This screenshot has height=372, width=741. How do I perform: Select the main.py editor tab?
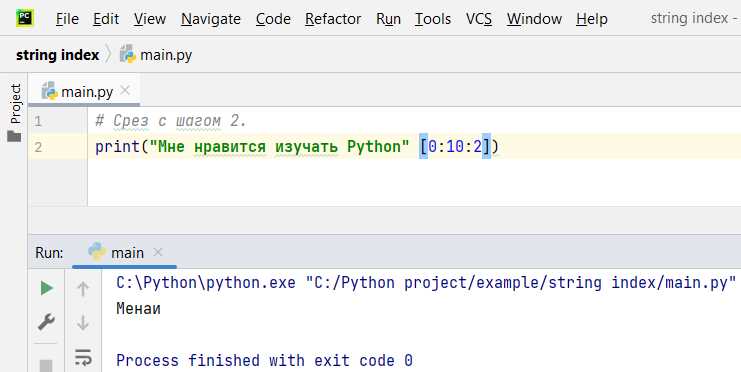point(78,91)
